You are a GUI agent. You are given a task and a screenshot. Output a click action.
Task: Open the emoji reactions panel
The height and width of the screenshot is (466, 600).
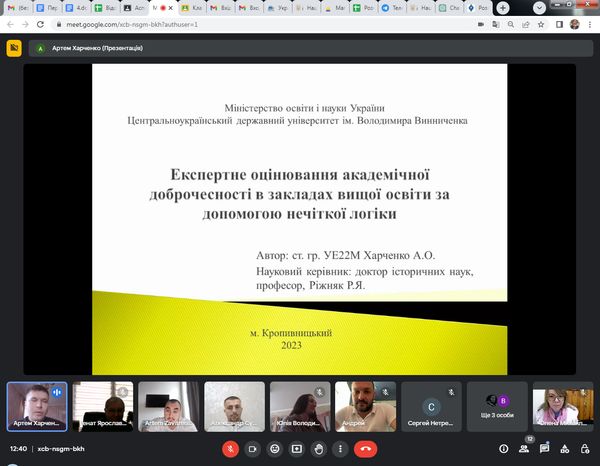pyautogui.click(x=274, y=449)
